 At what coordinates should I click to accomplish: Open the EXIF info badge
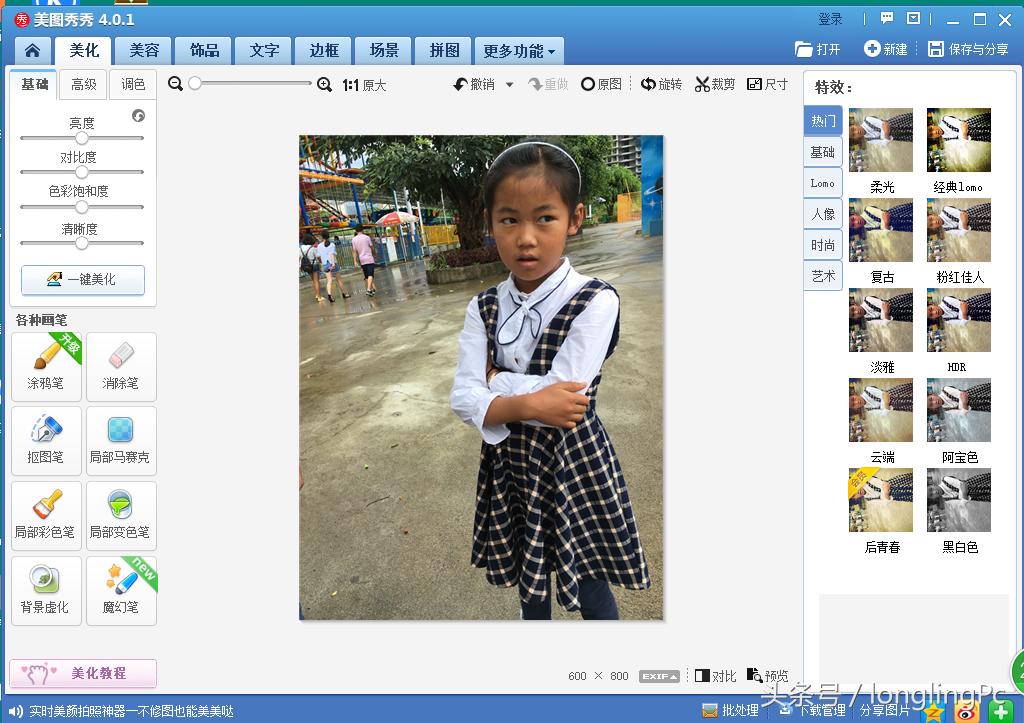(659, 676)
